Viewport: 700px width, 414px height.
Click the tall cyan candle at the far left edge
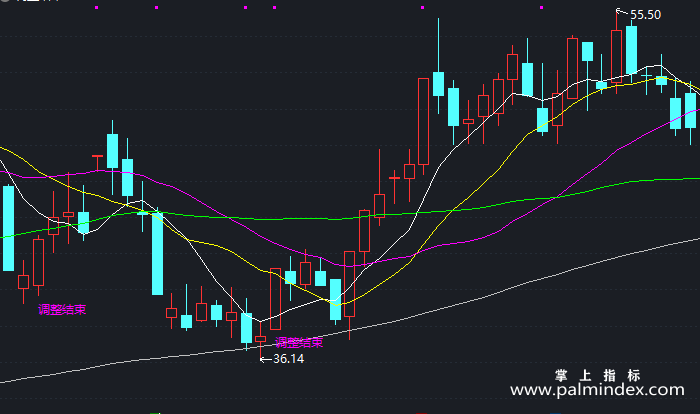[x=8, y=228]
